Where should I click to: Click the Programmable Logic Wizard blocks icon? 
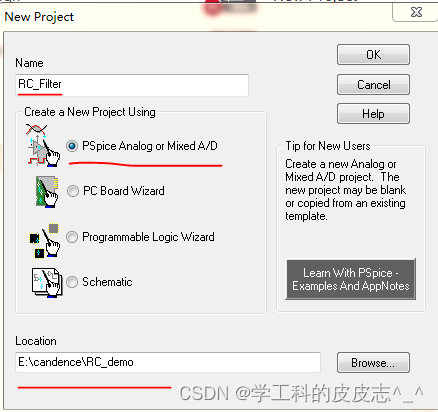click(45, 240)
